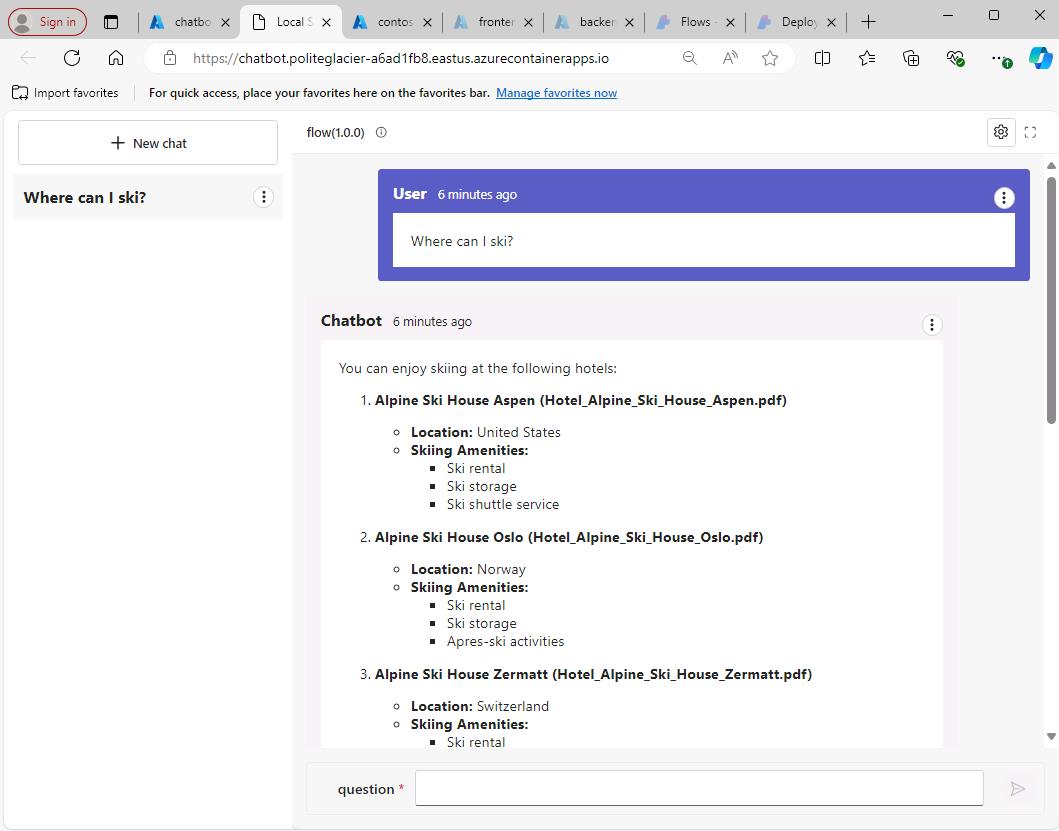The height and width of the screenshot is (831, 1059).
Task: Click the Alpine Ski House Aspen heading
Action: pyautogui.click(x=581, y=400)
